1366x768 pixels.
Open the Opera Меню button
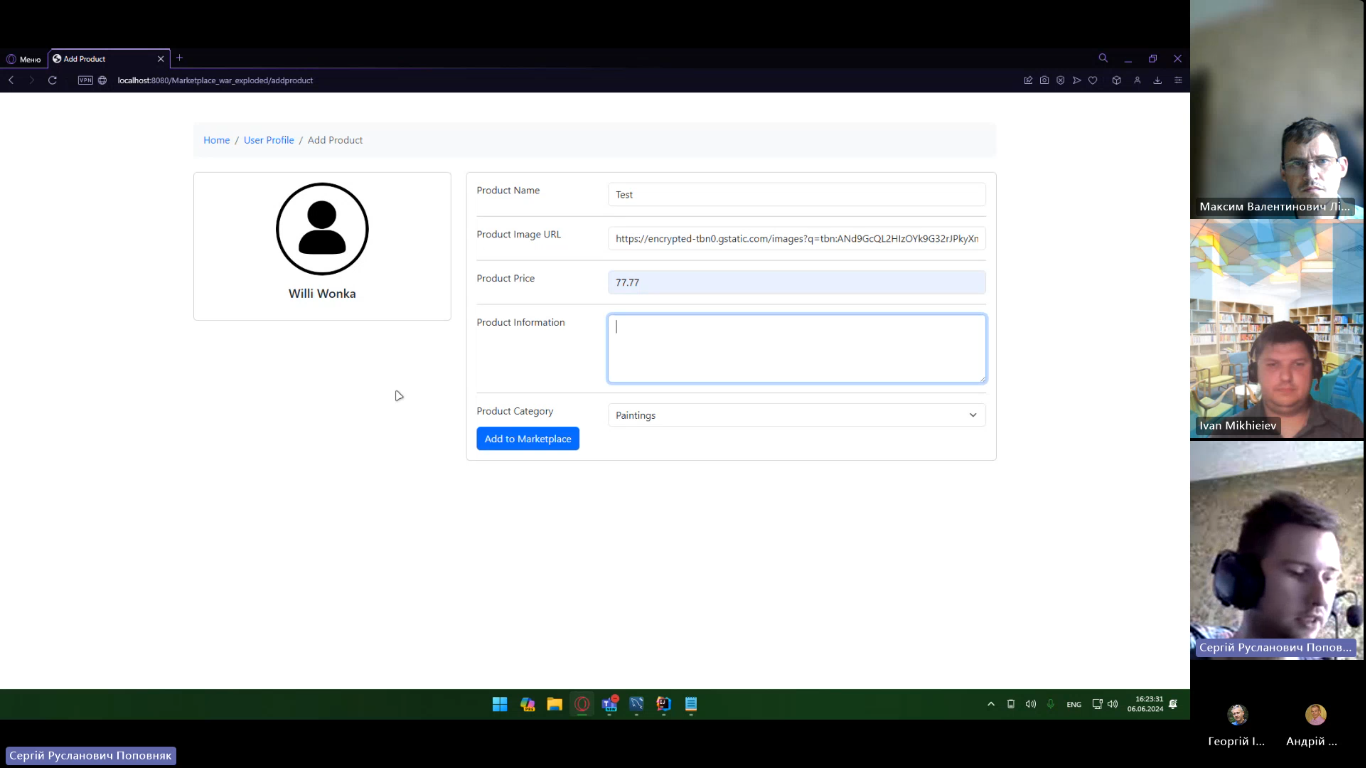click(24, 59)
